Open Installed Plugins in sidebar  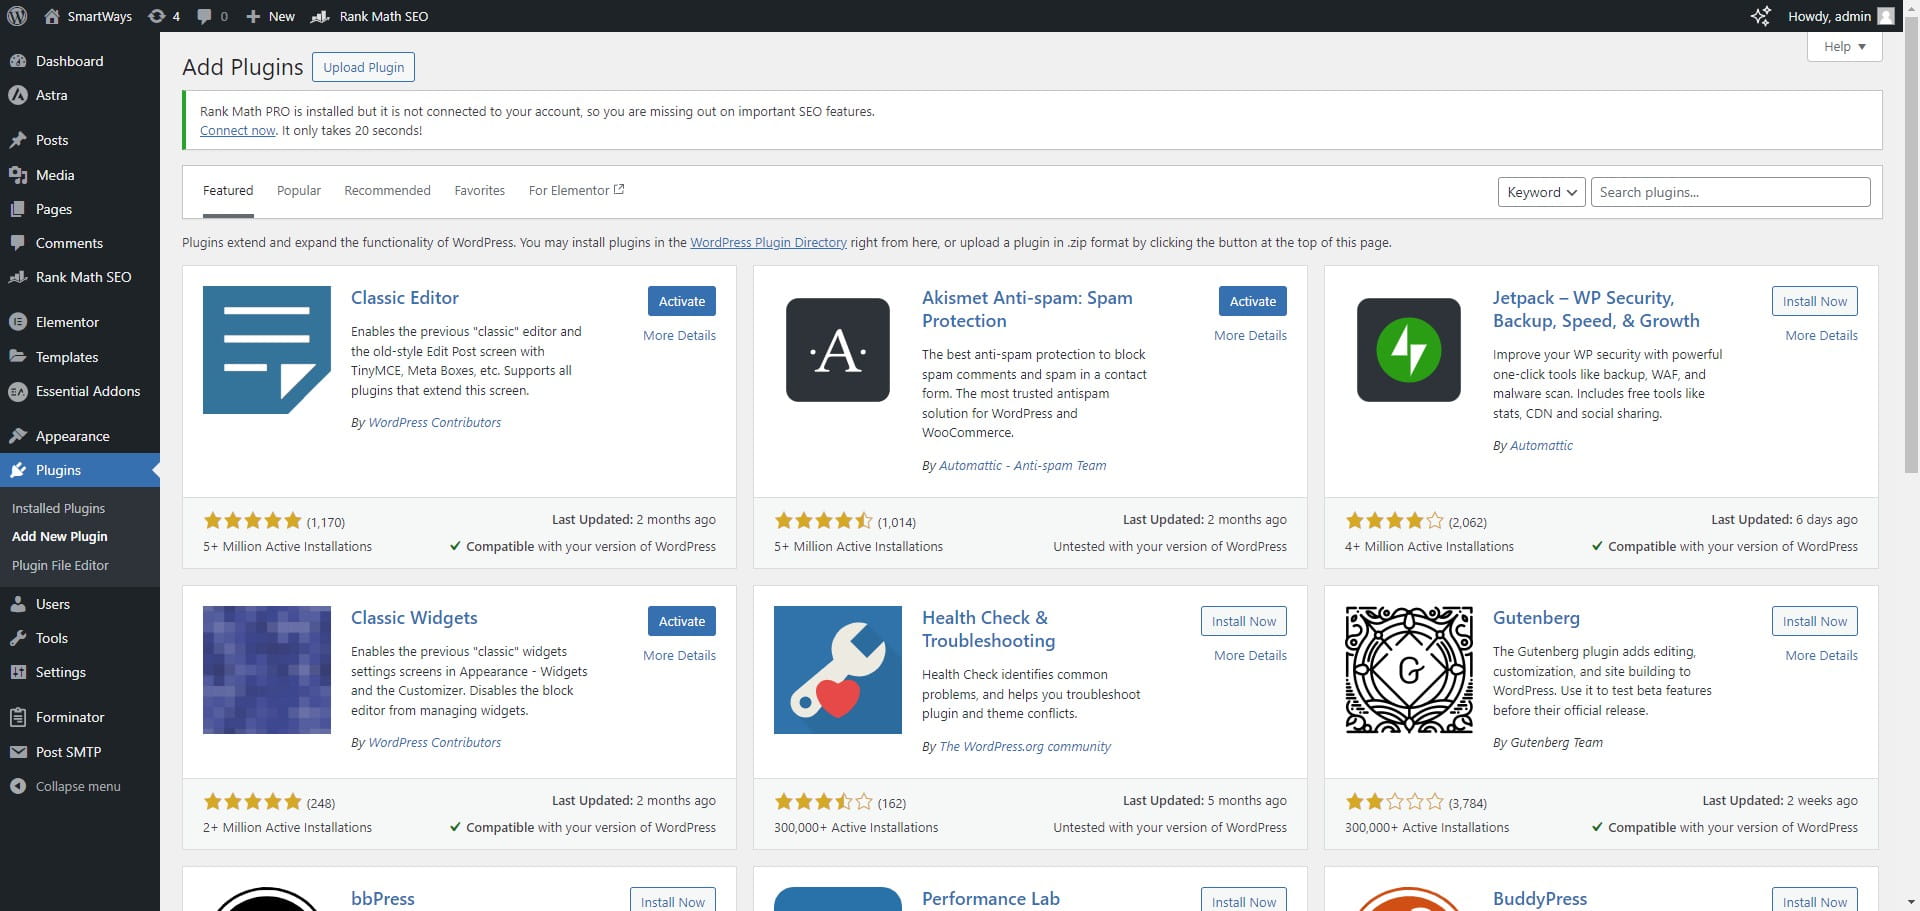58,508
